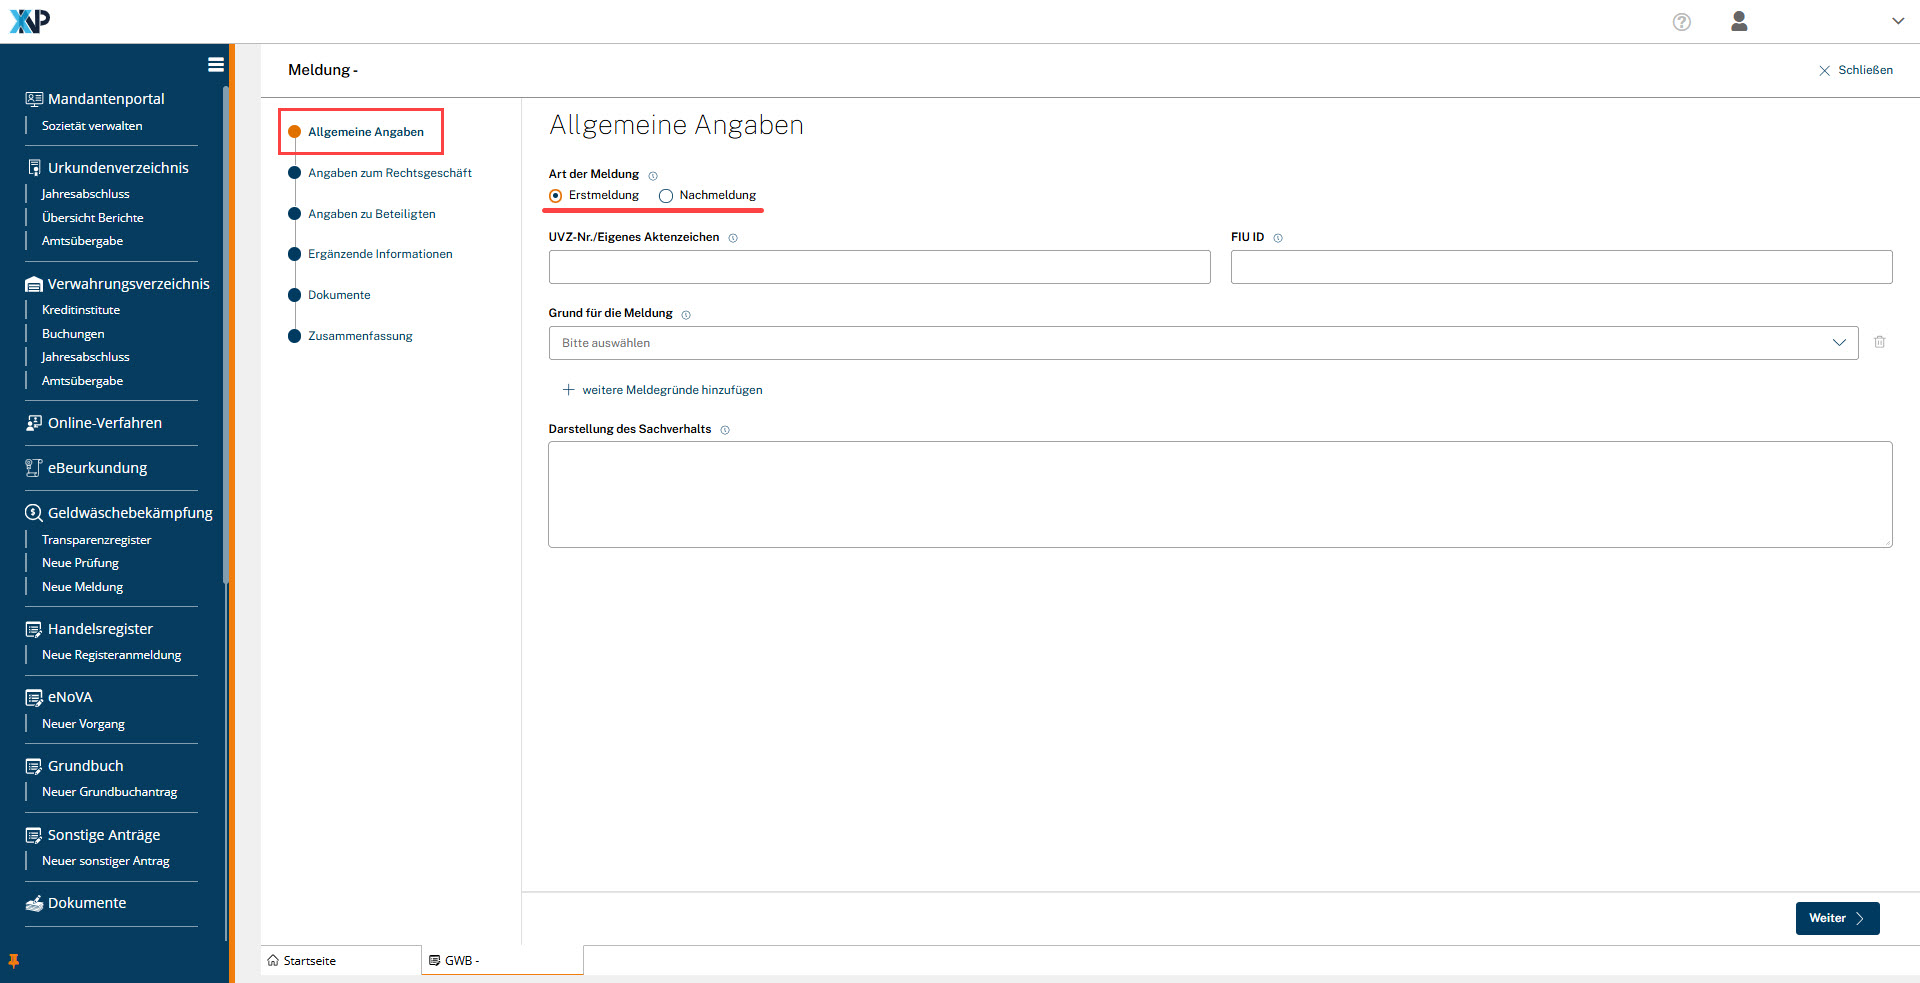The height and width of the screenshot is (983, 1920).
Task: Switch to the GWB tab
Action: coord(461,961)
